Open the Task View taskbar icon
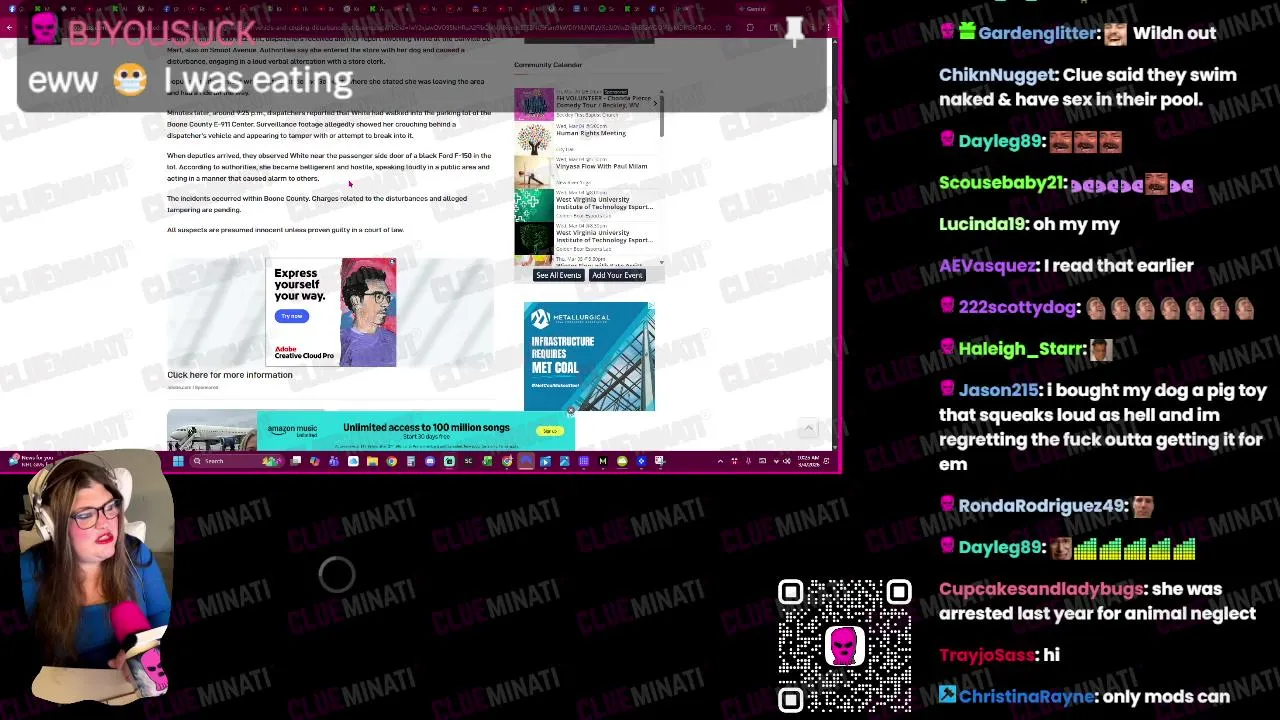Screen dimensions: 1280x720 [296, 461]
